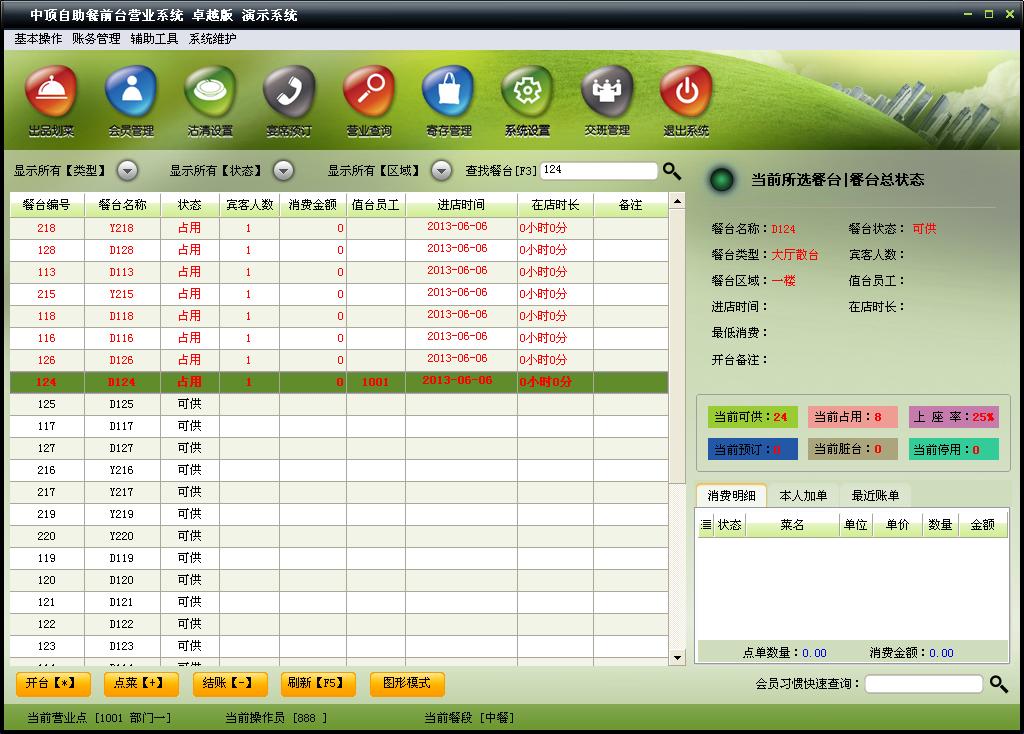Open the 出品划菜 dish icon
The height and width of the screenshot is (734, 1024).
[51, 92]
